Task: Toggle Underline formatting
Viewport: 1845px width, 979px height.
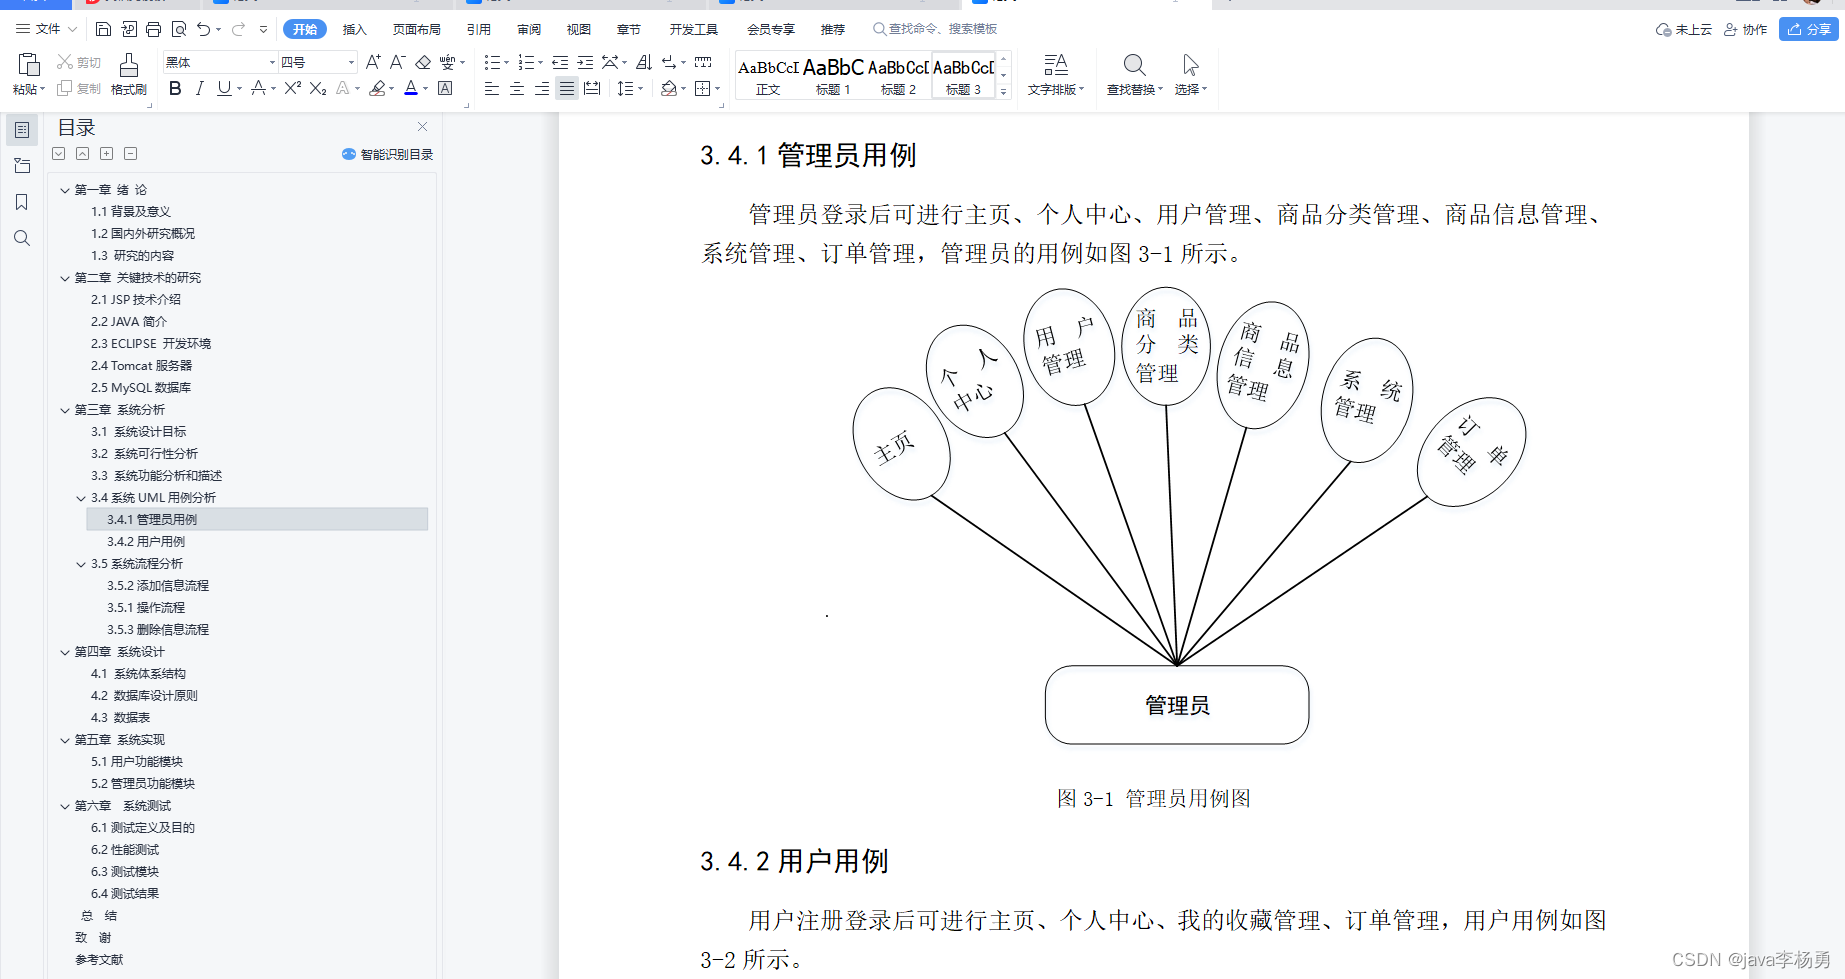Action: coord(224,88)
